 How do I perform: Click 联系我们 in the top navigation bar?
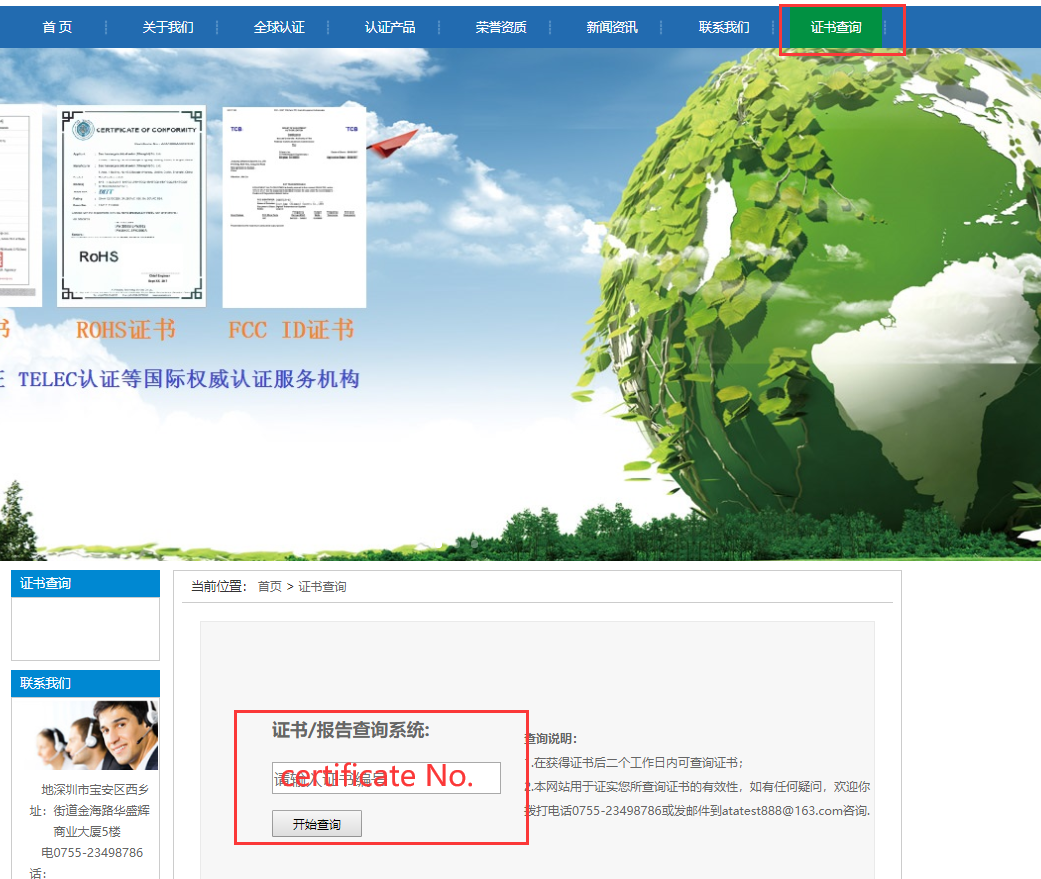[x=724, y=27]
